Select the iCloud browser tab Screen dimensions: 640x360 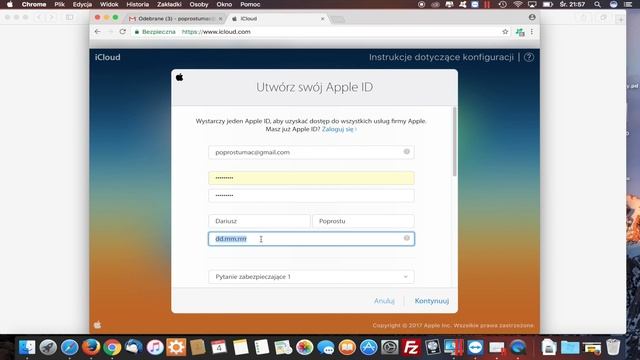(x=278, y=19)
